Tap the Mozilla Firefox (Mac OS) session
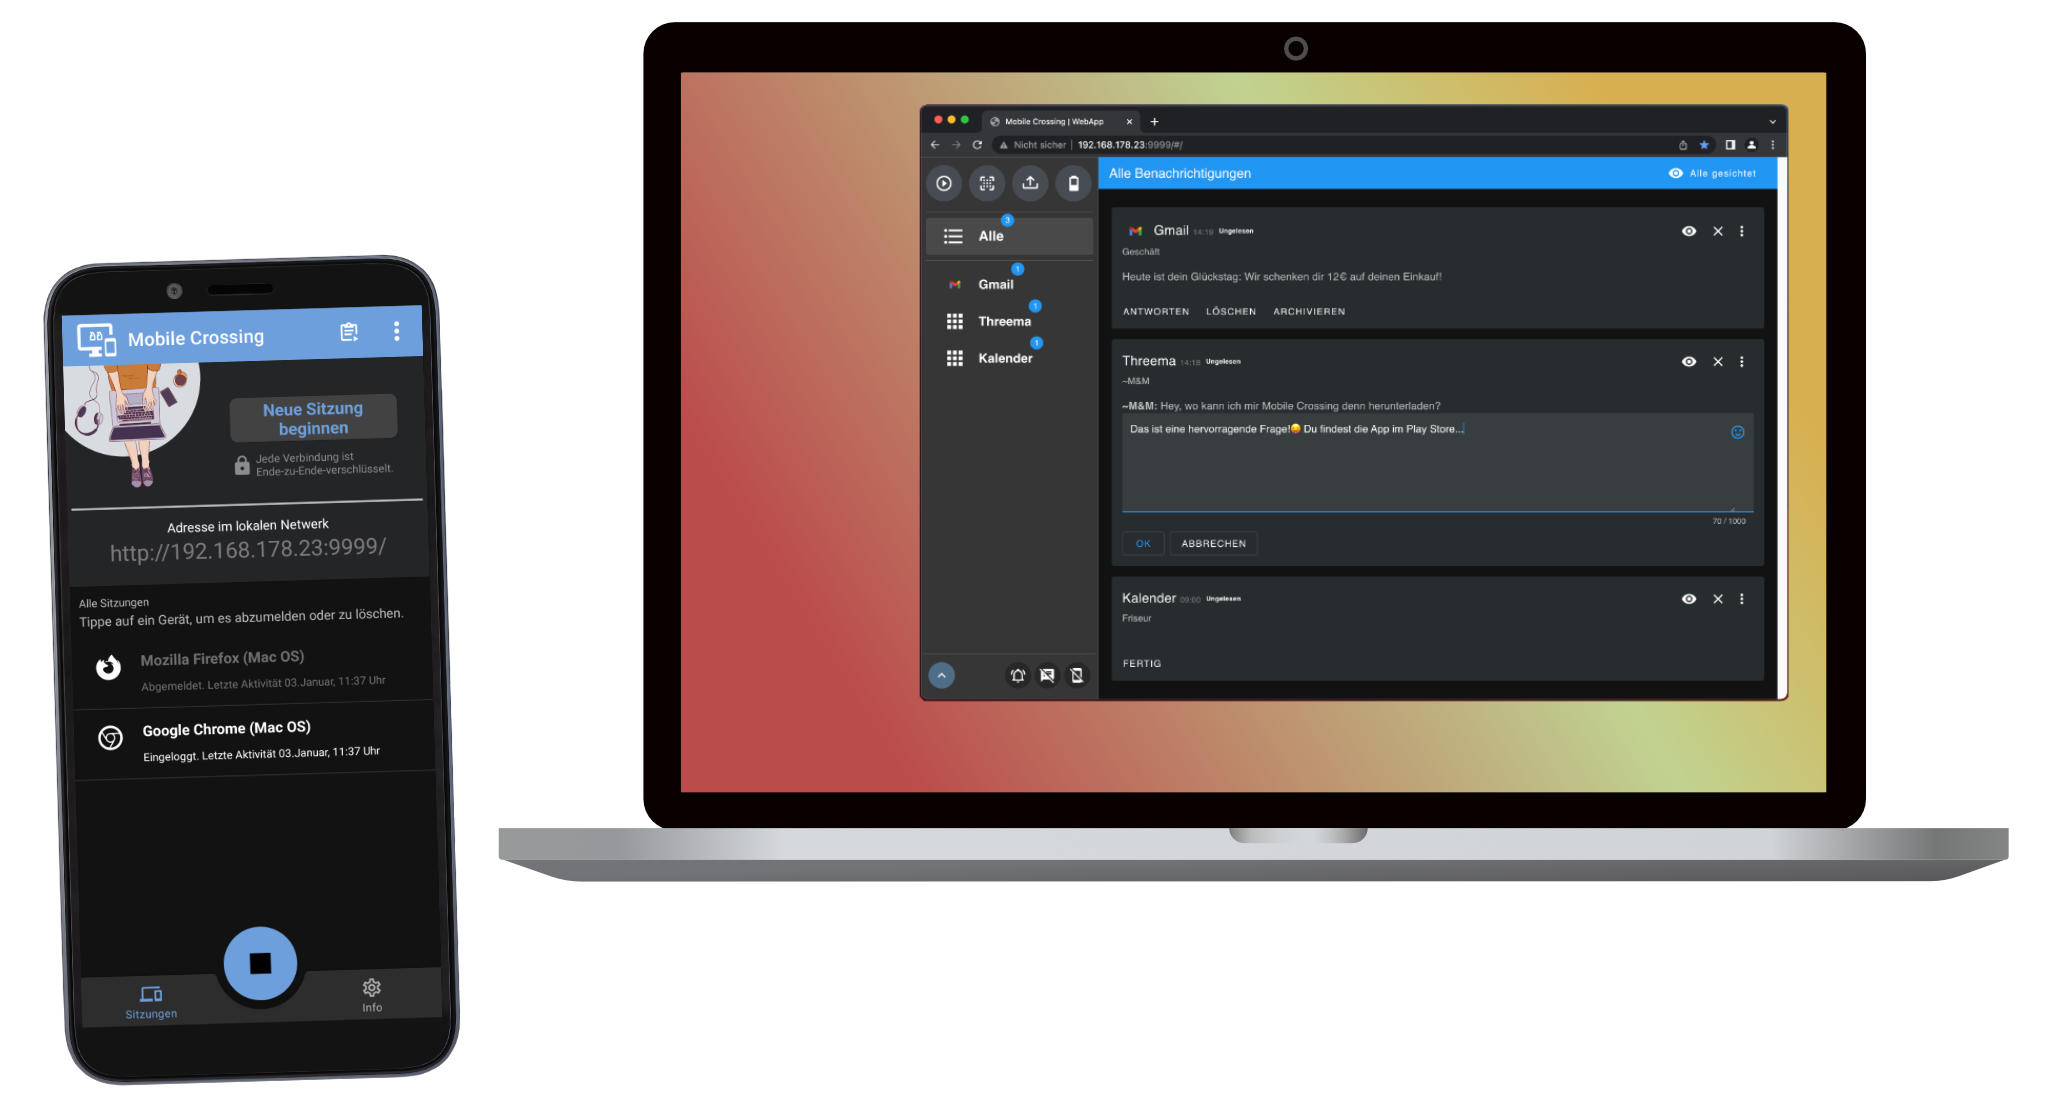 tap(254, 670)
